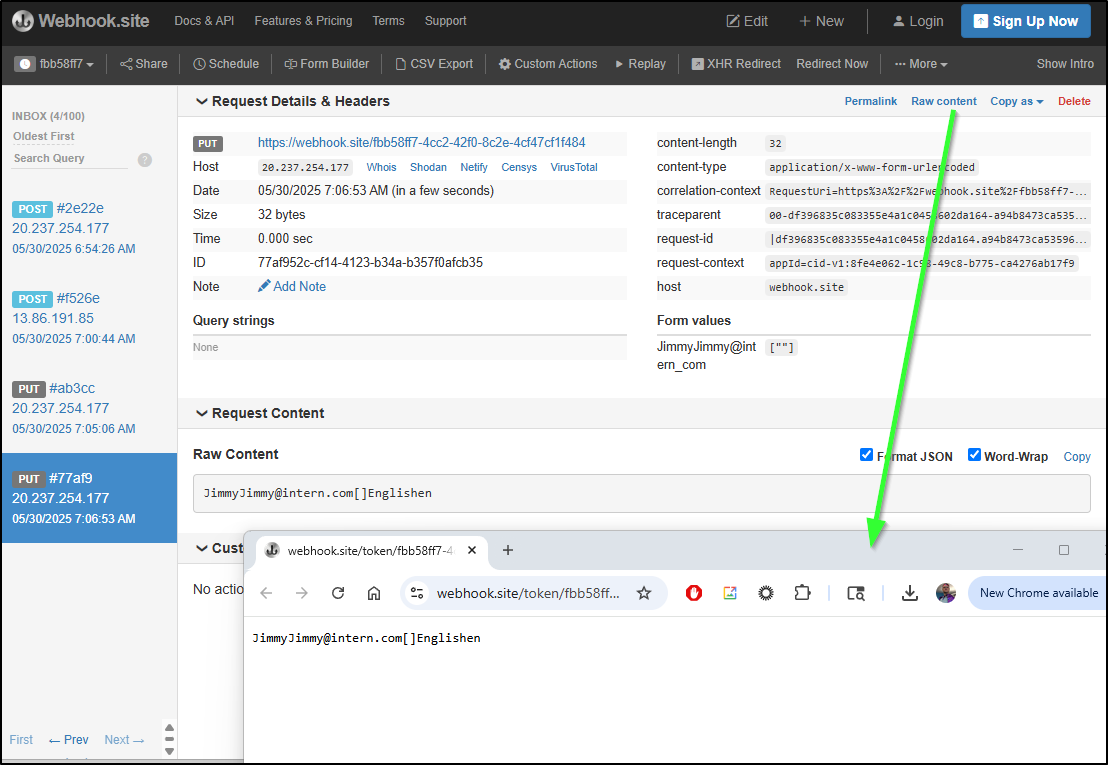Open the Terms page
1108x765 pixels.
point(389,20)
